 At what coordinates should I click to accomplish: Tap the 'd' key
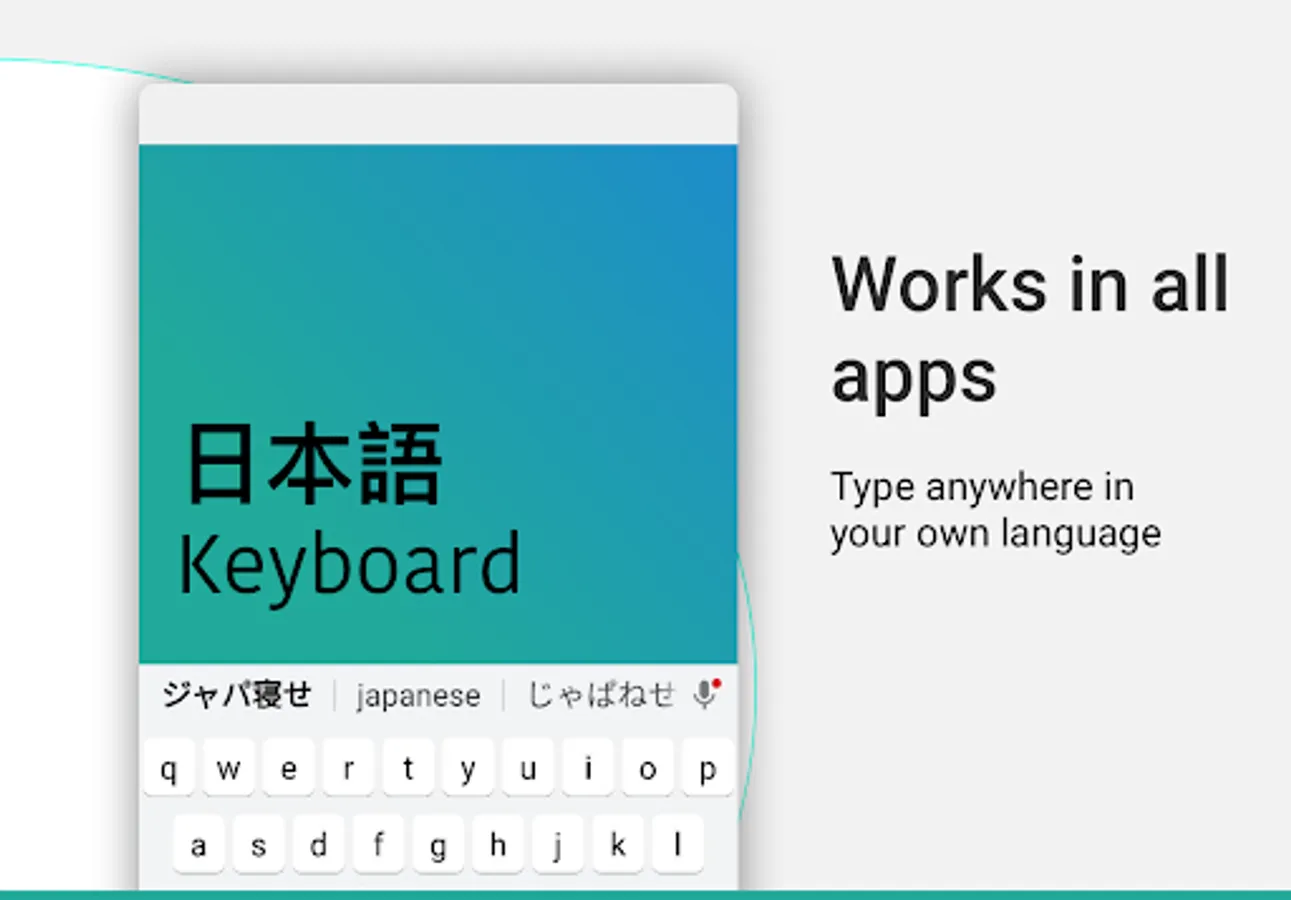point(319,844)
